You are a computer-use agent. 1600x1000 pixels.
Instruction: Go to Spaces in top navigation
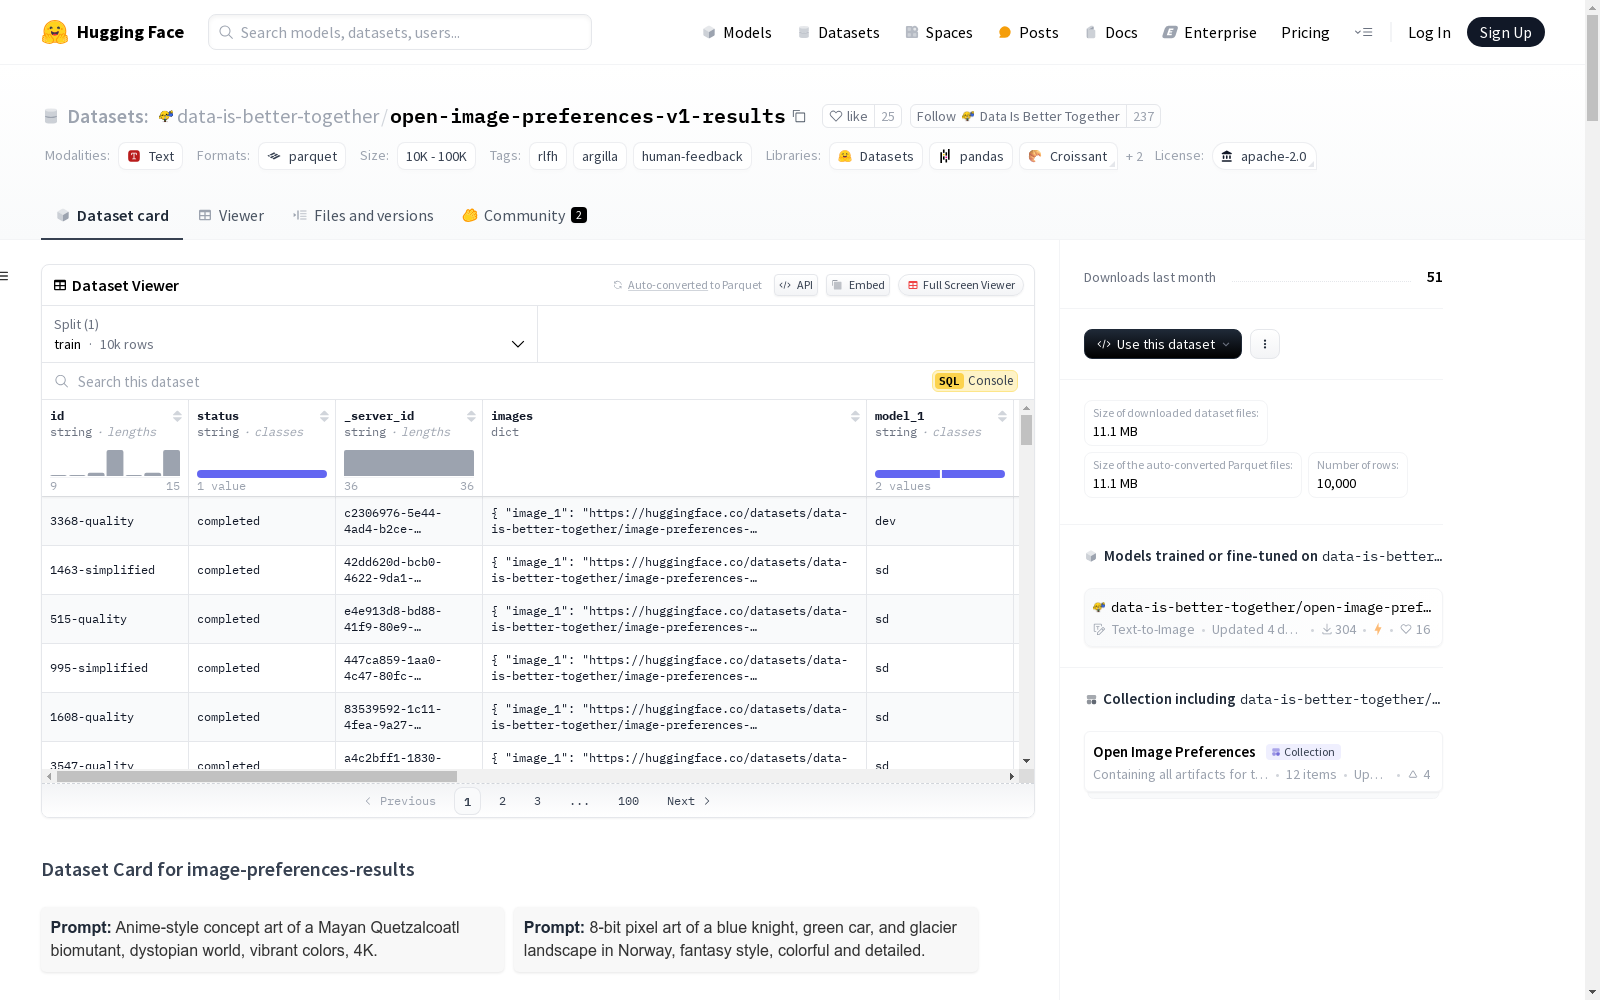(939, 32)
